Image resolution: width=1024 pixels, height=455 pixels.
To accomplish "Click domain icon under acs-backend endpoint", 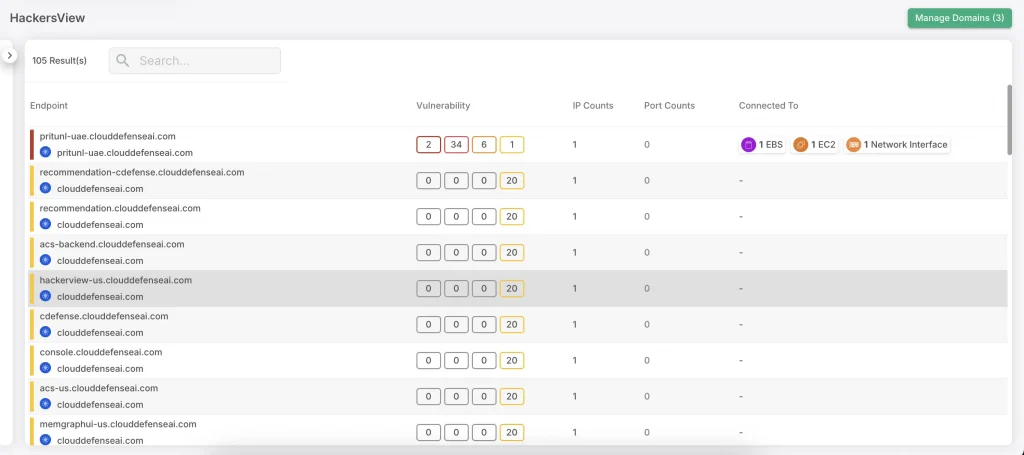I will coord(45,260).
